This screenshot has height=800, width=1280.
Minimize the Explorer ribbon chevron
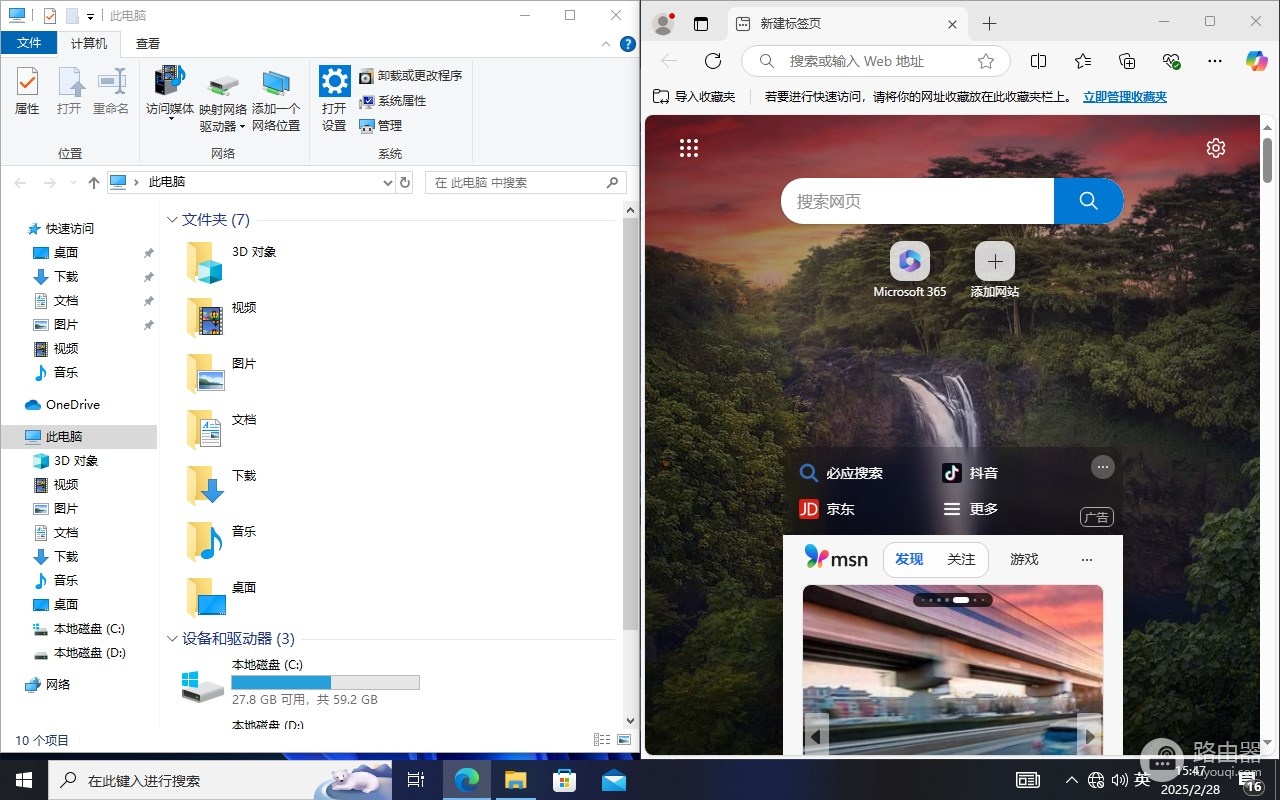605,44
